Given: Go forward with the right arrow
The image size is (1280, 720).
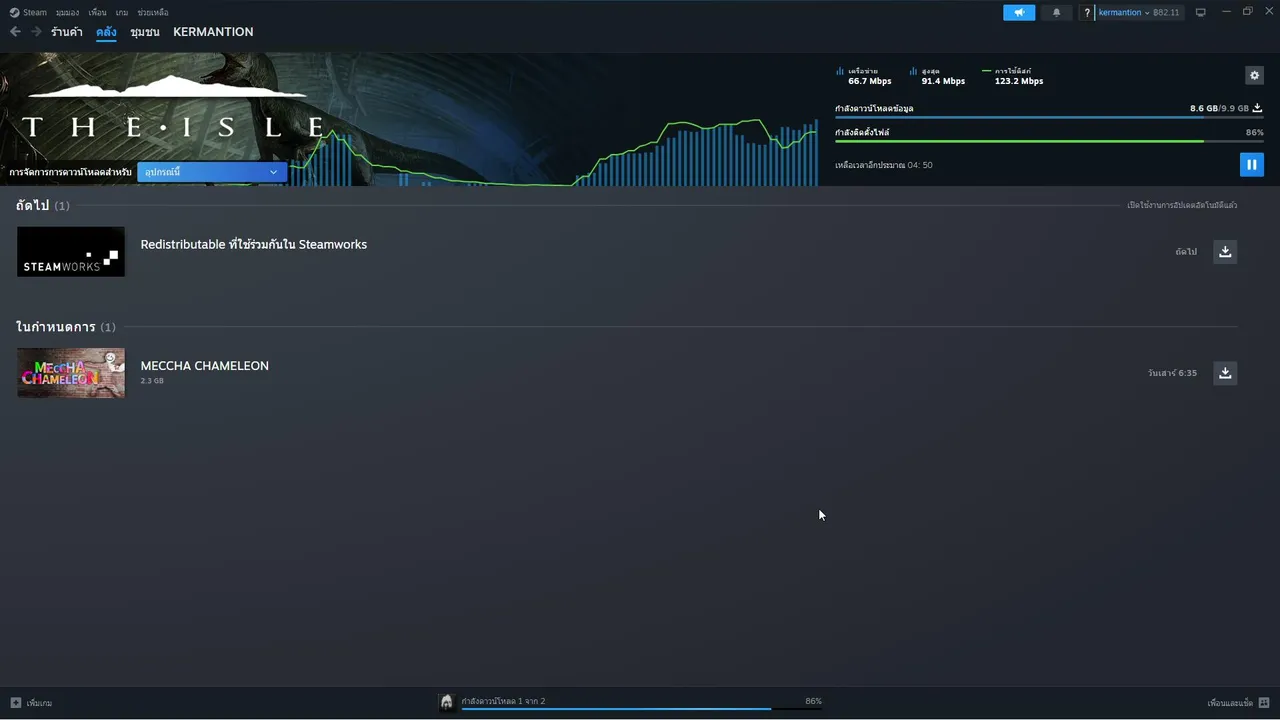Looking at the screenshot, I should (x=36, y=32).
